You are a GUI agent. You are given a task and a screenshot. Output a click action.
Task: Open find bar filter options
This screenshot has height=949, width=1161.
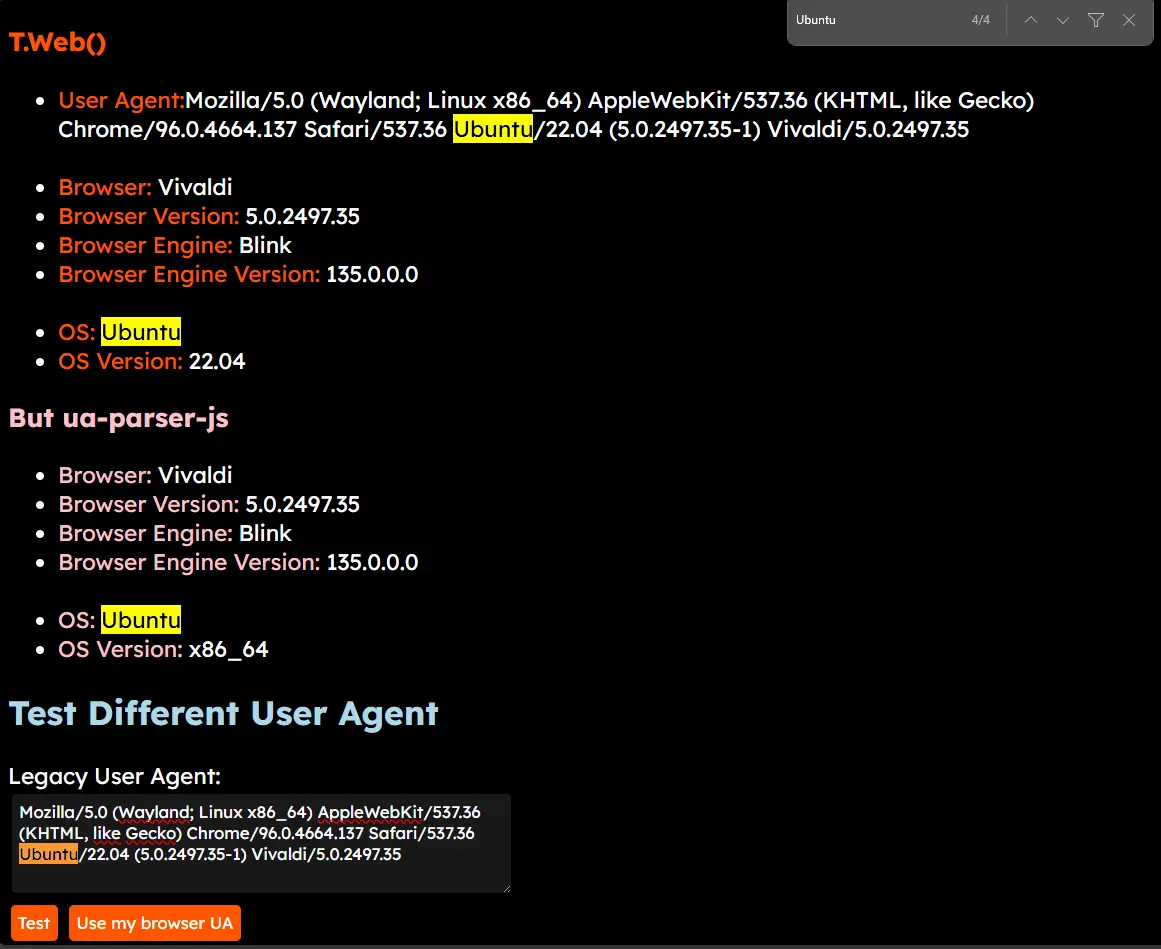tap(1096, 20)
